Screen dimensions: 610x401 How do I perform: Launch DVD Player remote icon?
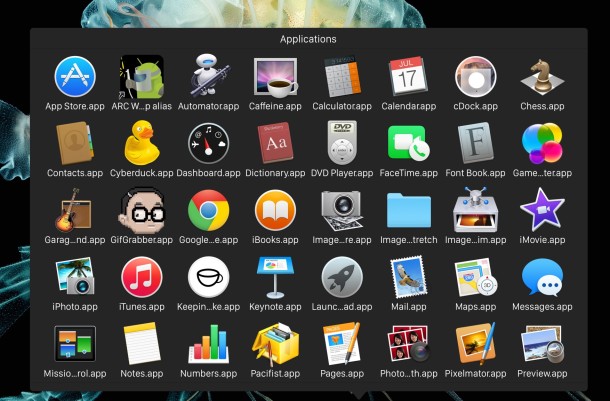tap(342, 143)
